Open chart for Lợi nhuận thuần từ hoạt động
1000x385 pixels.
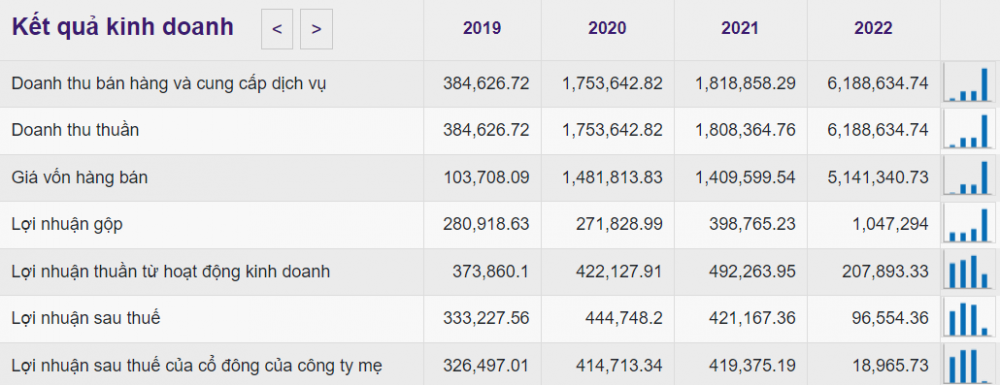969,272
